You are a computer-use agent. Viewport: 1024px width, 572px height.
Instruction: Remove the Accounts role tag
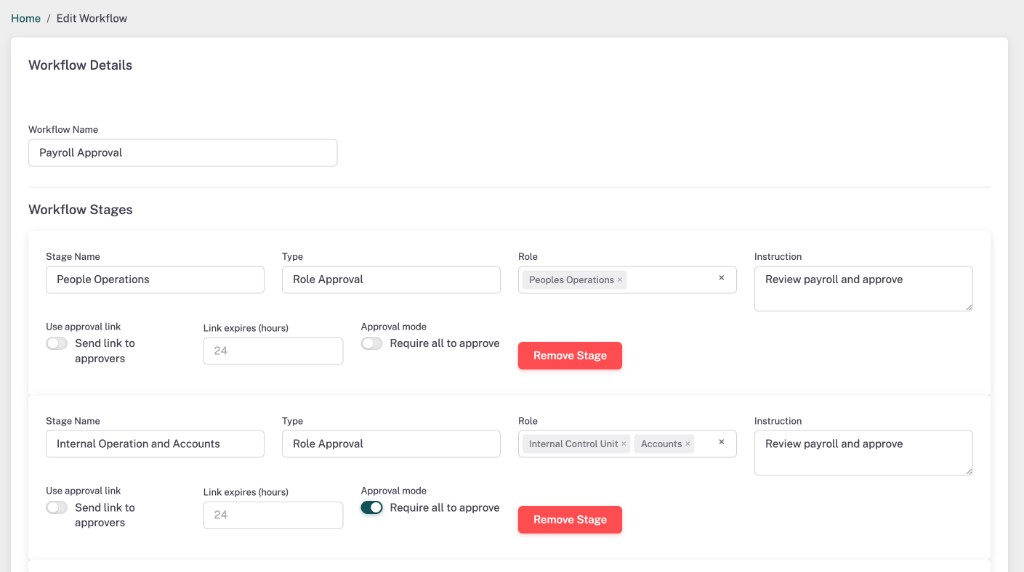coord(688,444)
